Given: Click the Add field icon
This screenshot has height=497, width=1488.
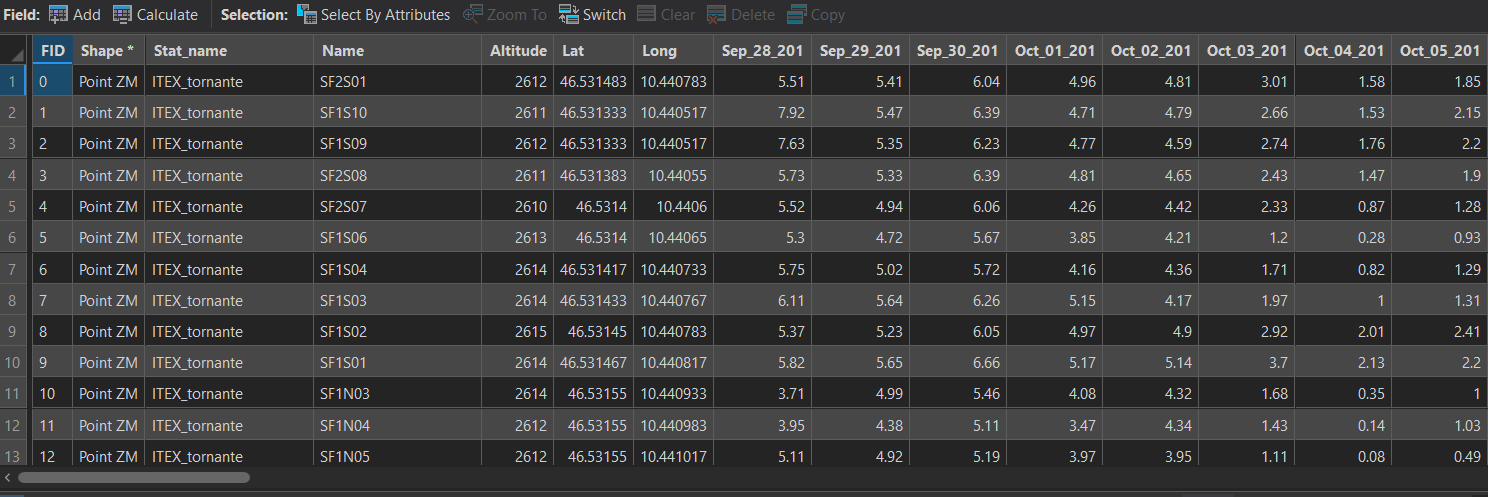Looking at the screenshot, I should [x=59, y=15].
